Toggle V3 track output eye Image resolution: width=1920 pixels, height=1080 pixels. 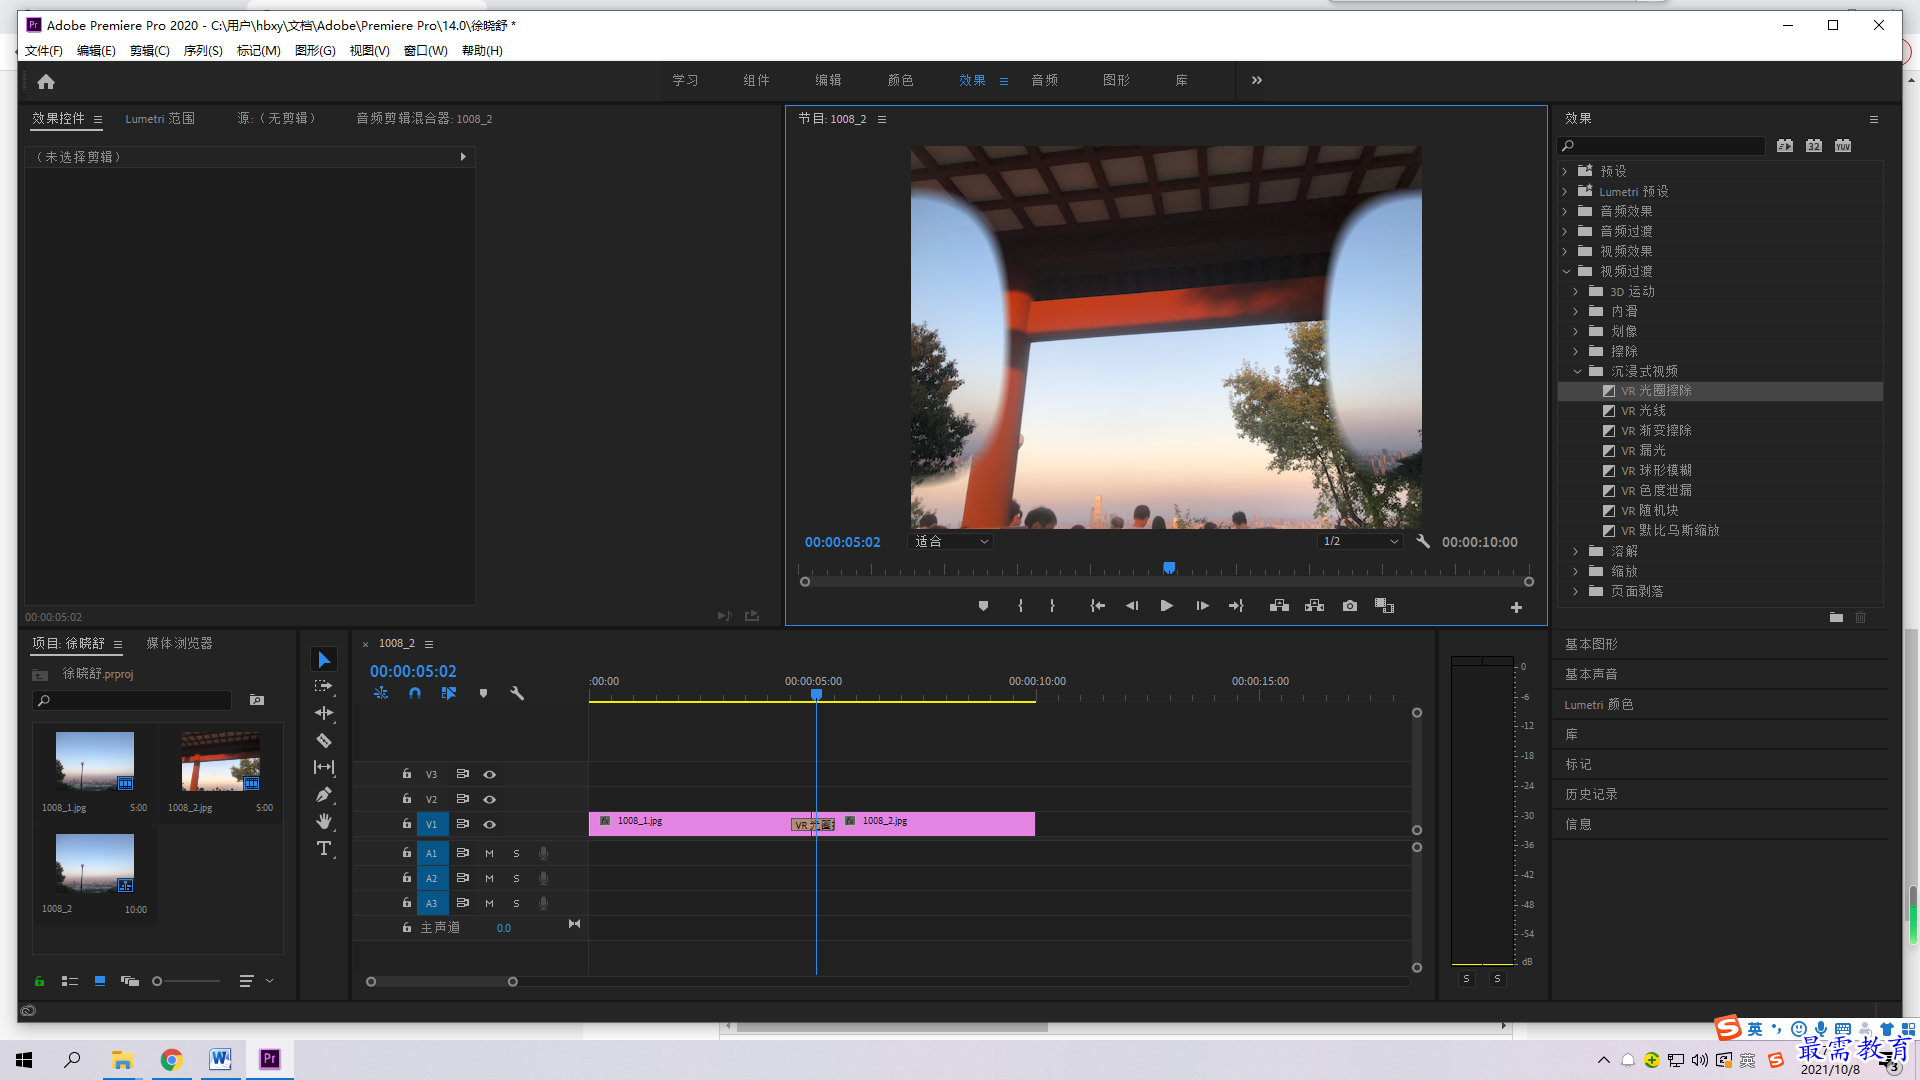click(490, 774)
